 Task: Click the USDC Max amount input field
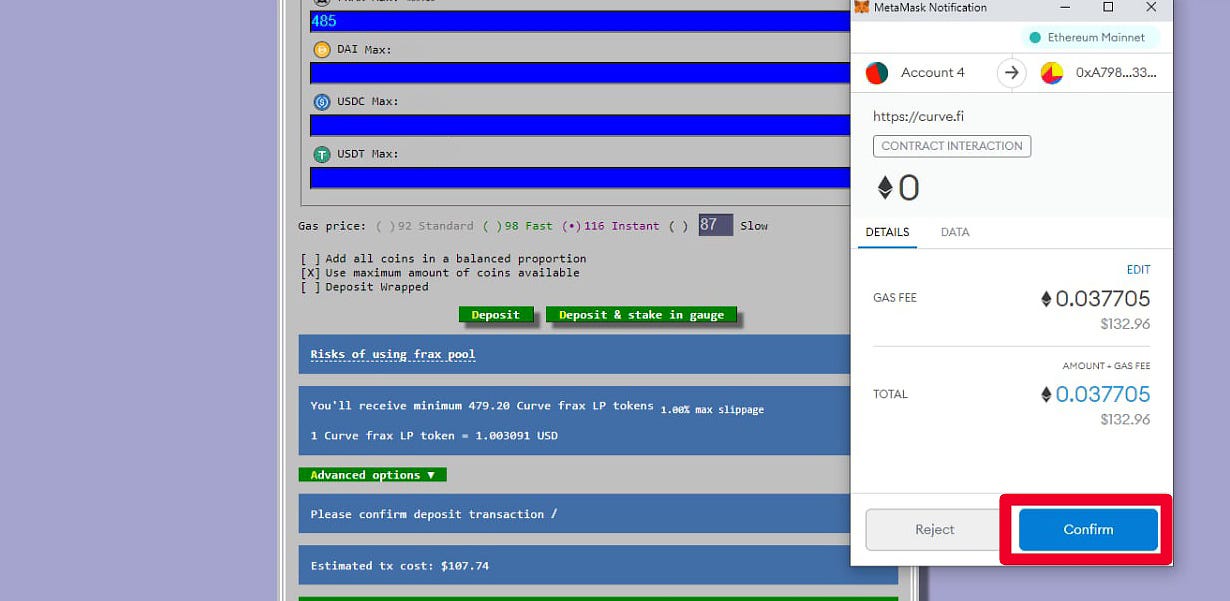(581, 125)
